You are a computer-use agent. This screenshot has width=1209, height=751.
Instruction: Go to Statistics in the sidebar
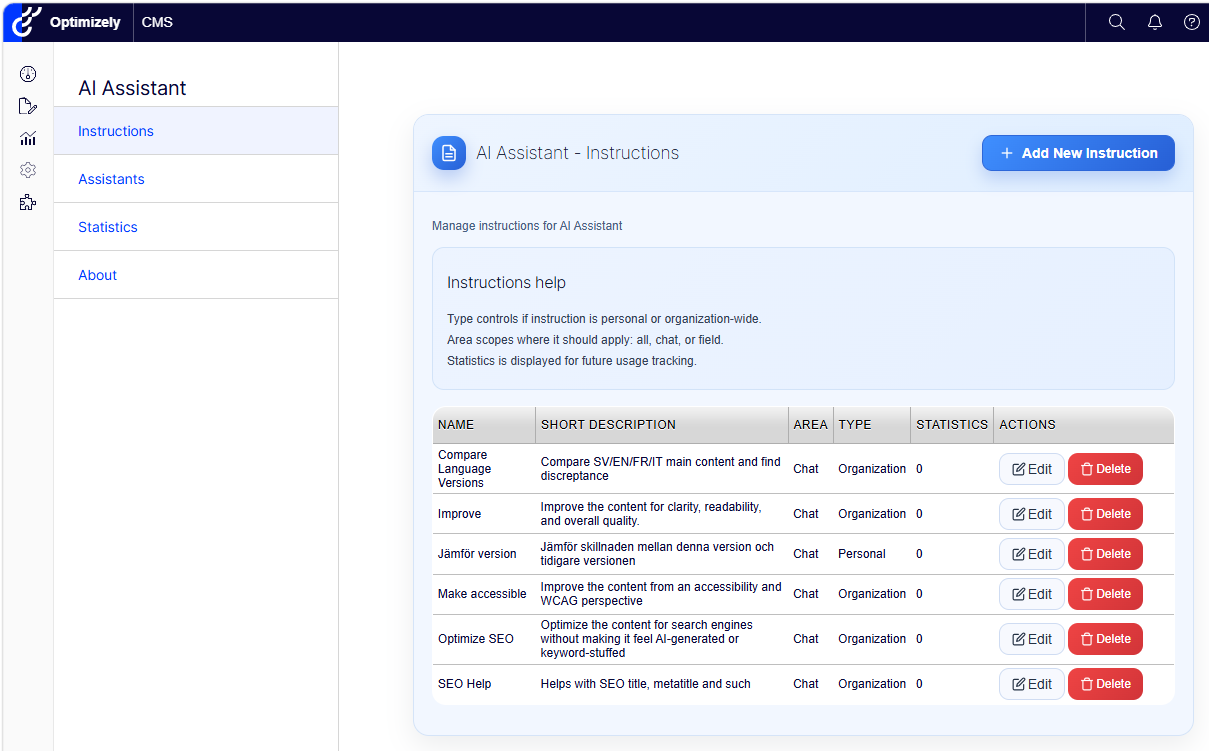[196, 227]
